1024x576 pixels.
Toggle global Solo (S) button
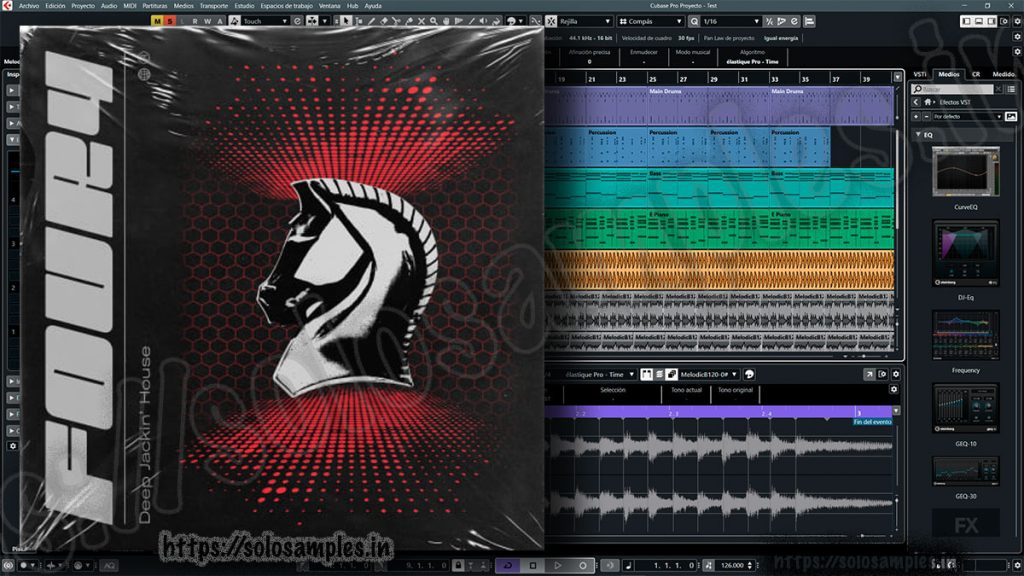pyautogui.click(x=170, y=21)
